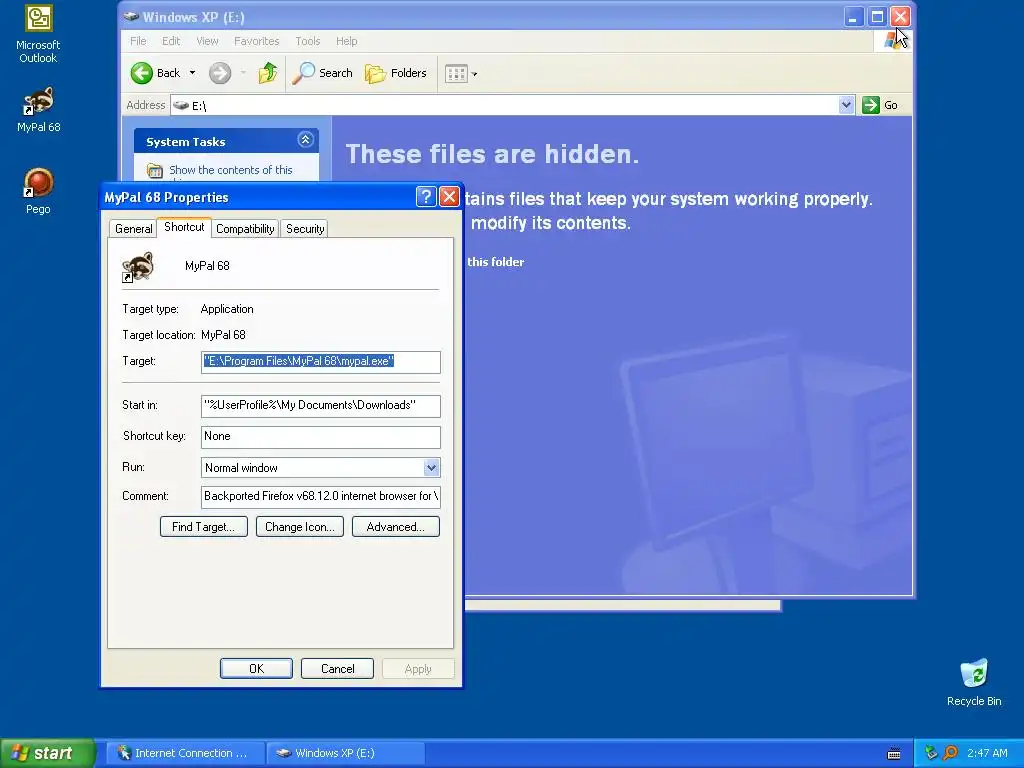
Task: Go Up one folder level
Action: pyautogui.click(x=267, y=73)
